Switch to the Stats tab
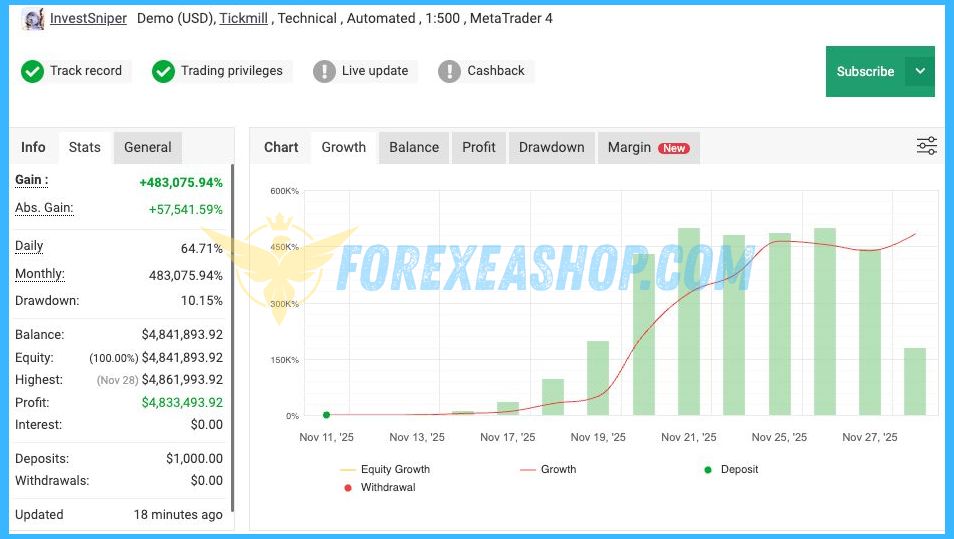This screenshot has width=954, height=539. click(85, 147)
